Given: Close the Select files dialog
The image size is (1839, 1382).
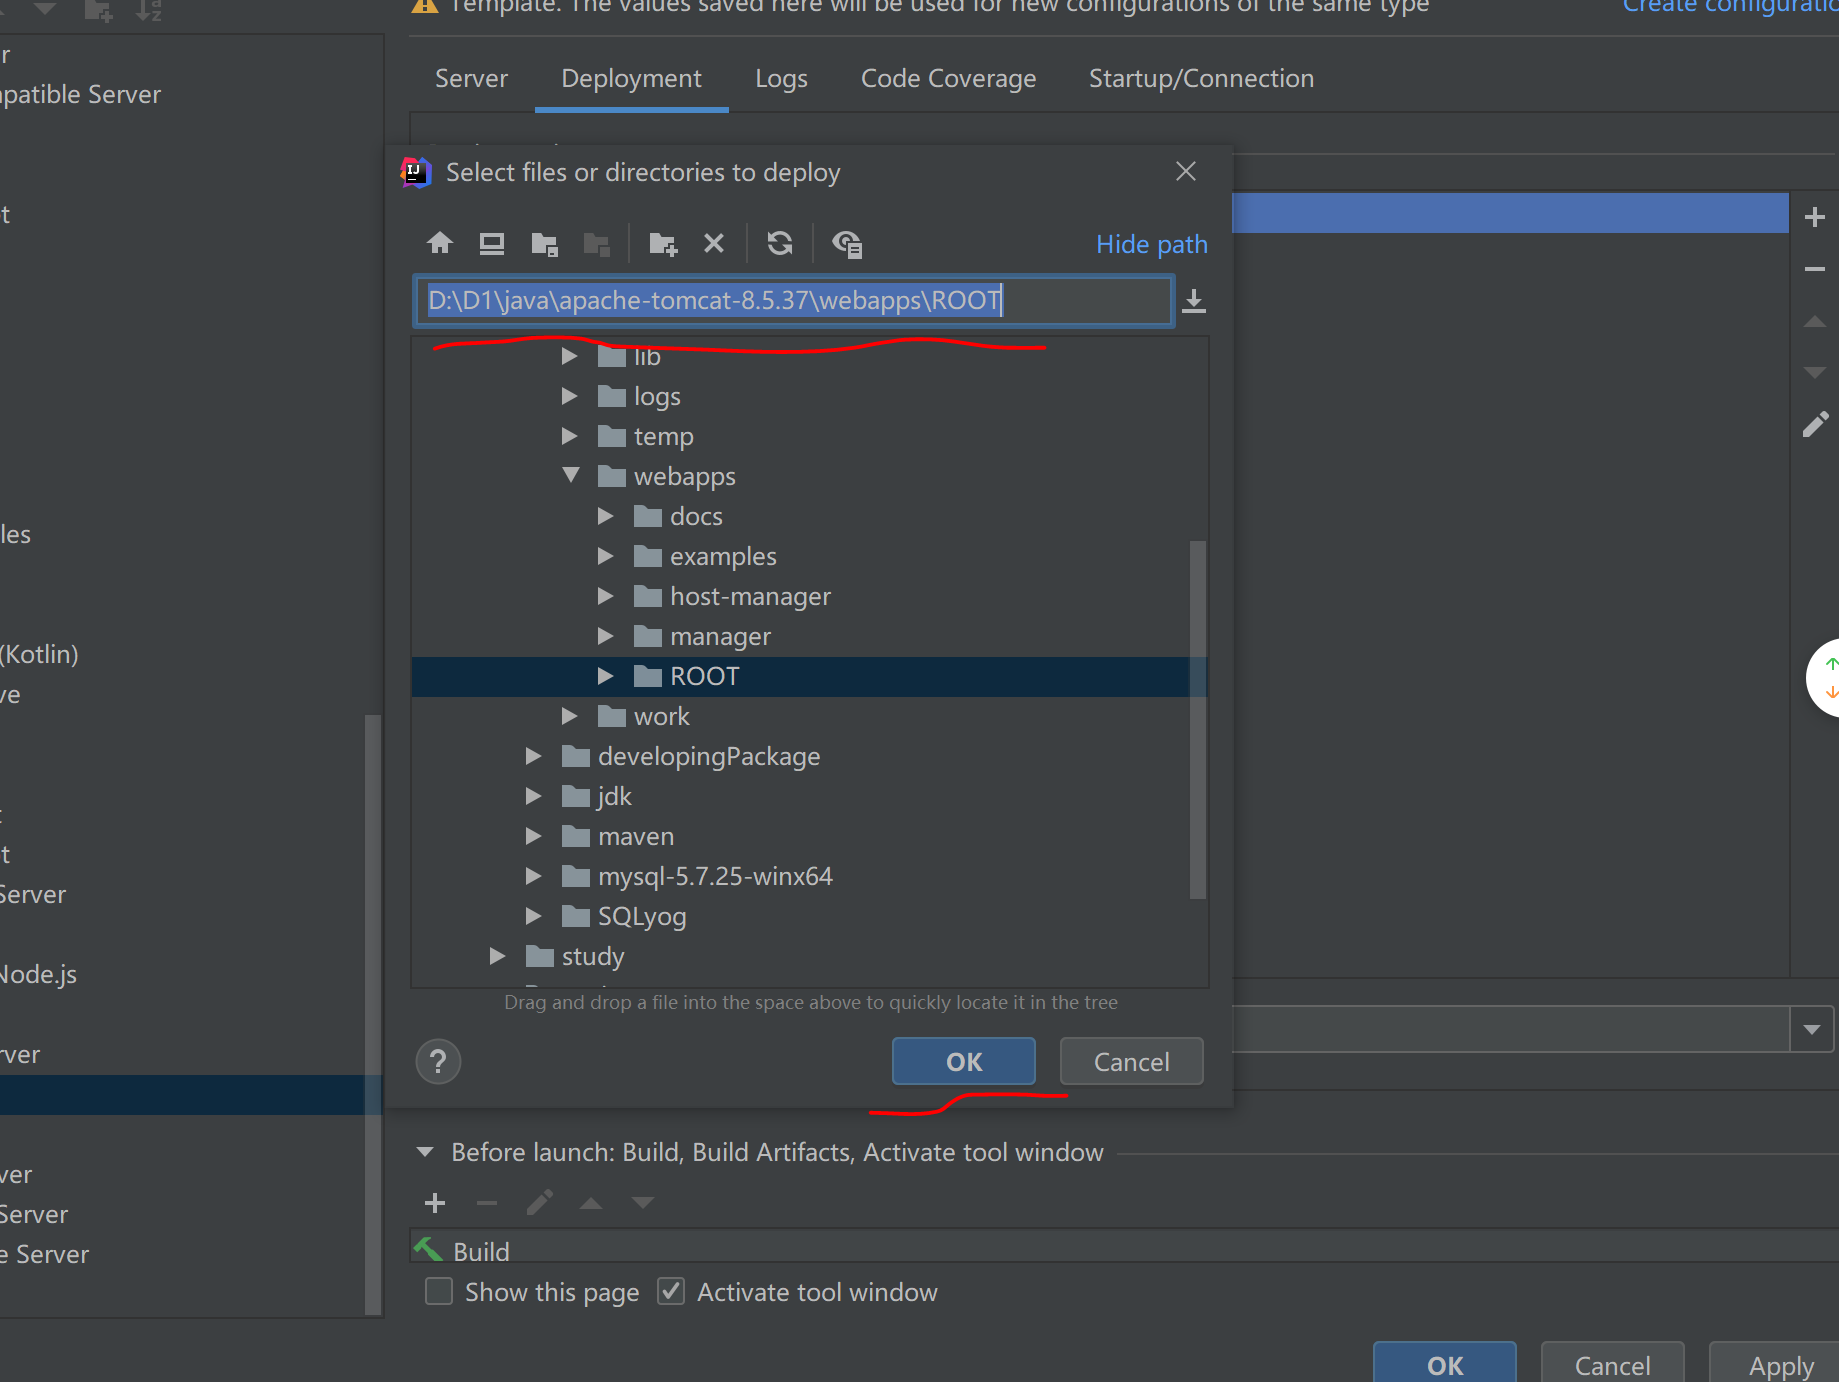Looking at the screenshot, I should click(1186, 171).
